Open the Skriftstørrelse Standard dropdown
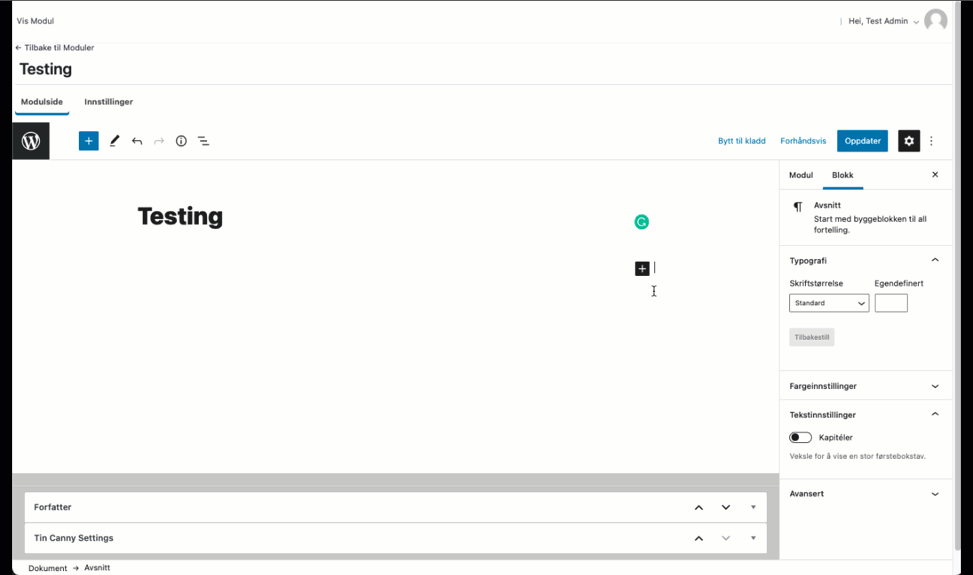 [x=829, y=303]
